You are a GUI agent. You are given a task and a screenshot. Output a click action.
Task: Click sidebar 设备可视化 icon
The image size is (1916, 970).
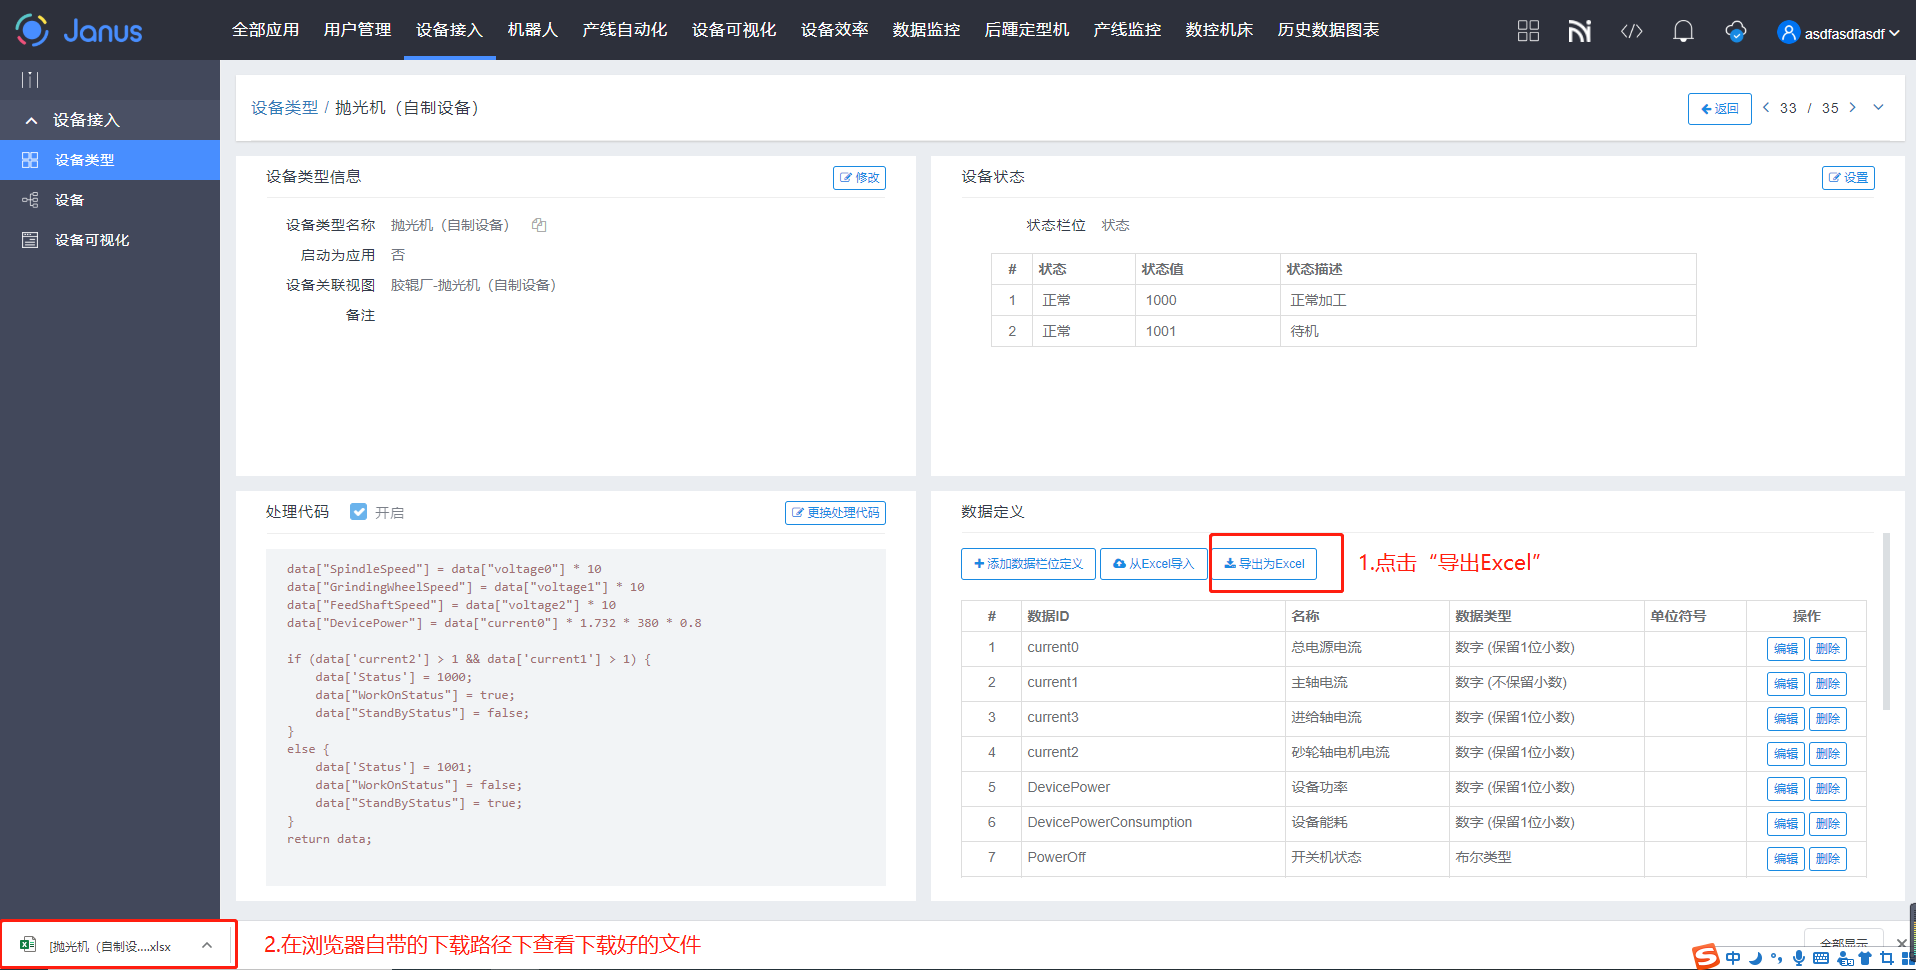[30, 240]
